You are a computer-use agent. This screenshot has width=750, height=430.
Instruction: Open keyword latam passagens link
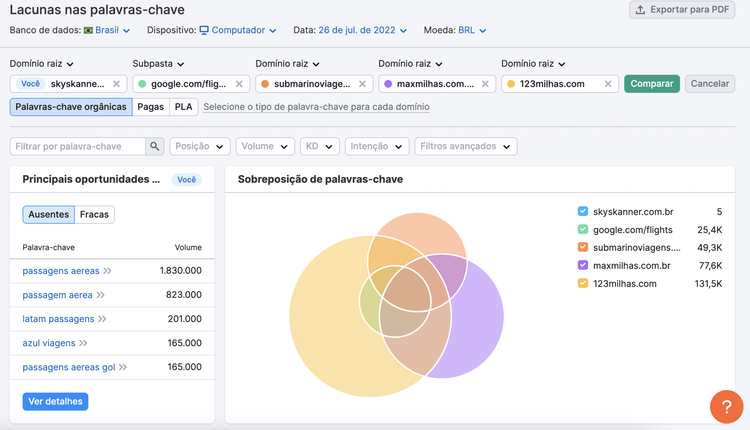[58, 319]
